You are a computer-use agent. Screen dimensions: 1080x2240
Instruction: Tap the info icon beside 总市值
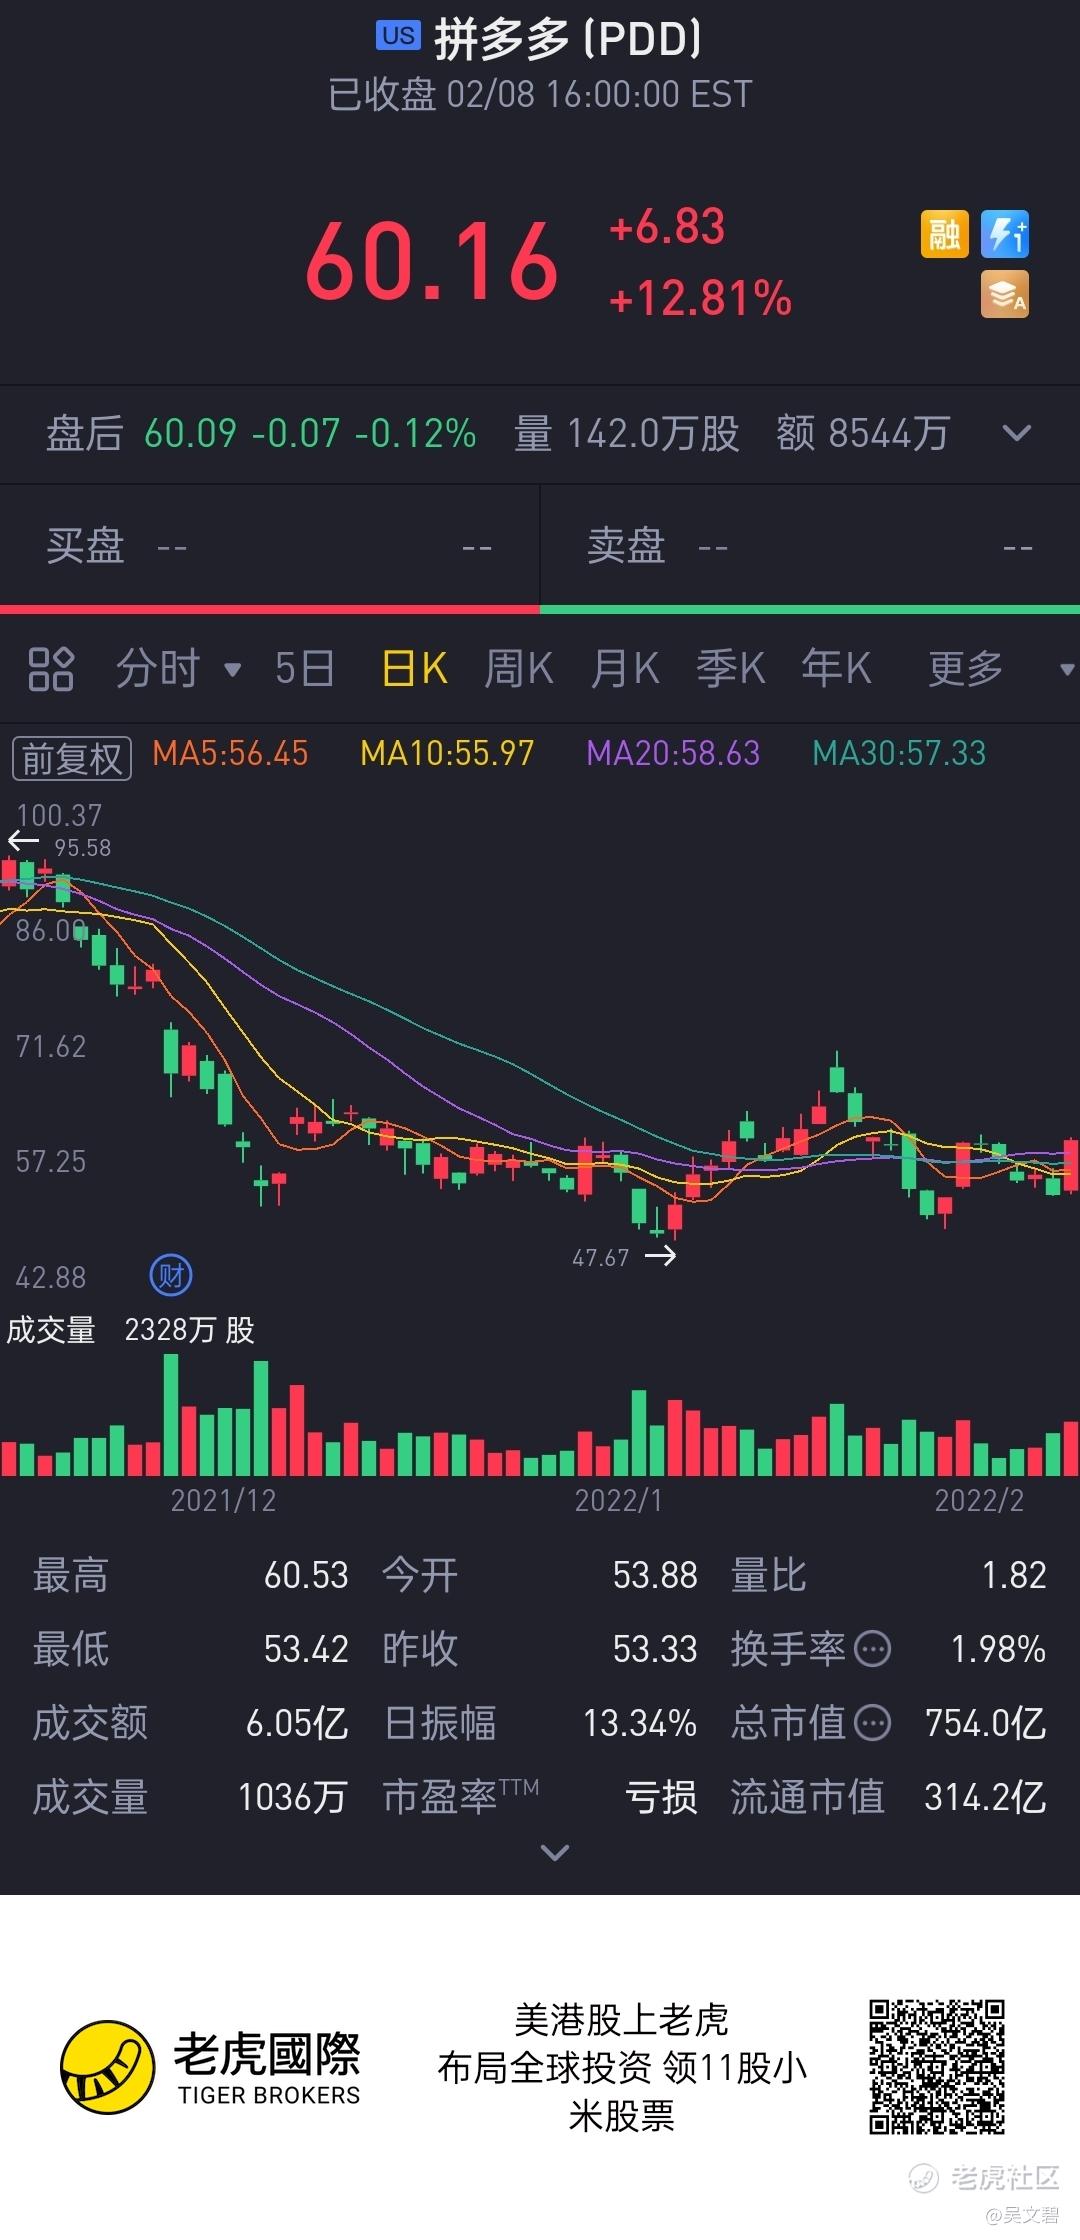(x=873, y=1723)
